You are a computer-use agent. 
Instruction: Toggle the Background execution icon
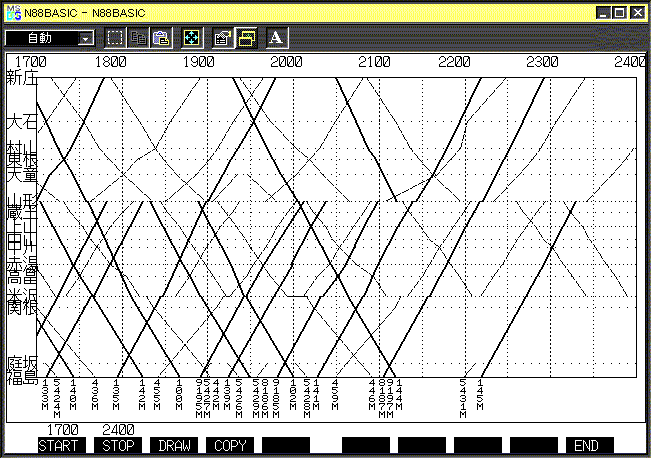[245, 38]
